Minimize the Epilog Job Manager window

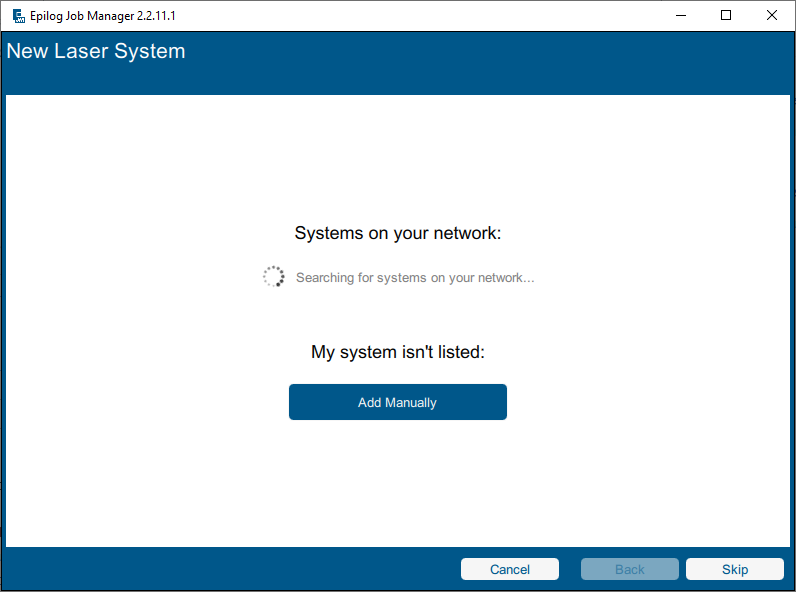click(681, 16)
